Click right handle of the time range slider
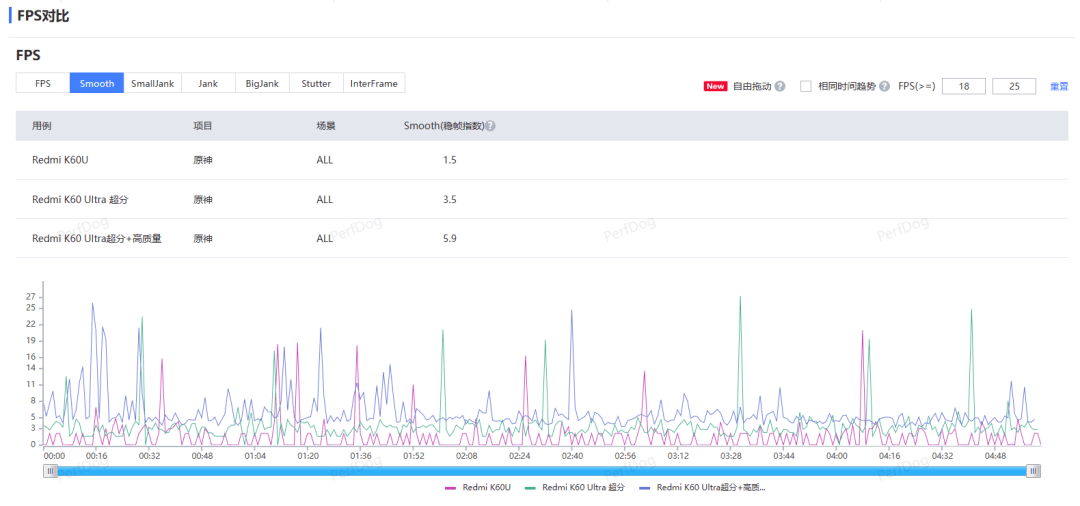The image size is (1080, 506). tap(1034, 471)
